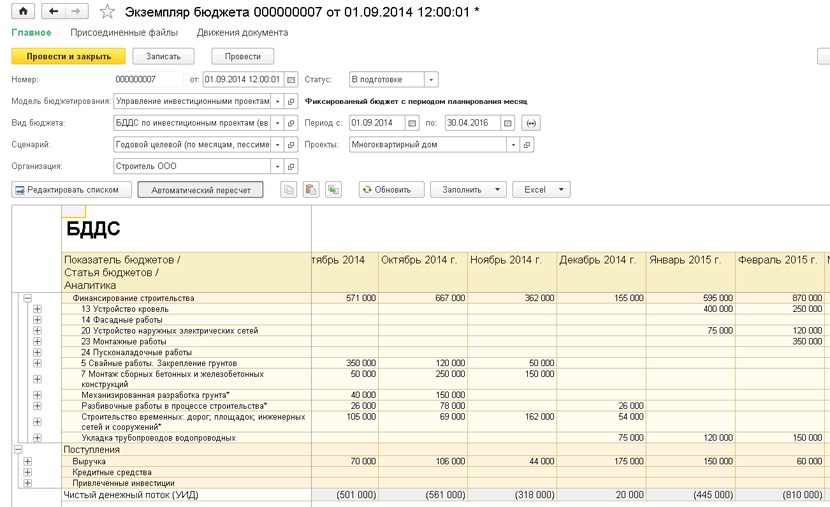The width and height of the screenshot is (830, 507).
Task: Select the БДДС title cell
Action: pos(186,229)
